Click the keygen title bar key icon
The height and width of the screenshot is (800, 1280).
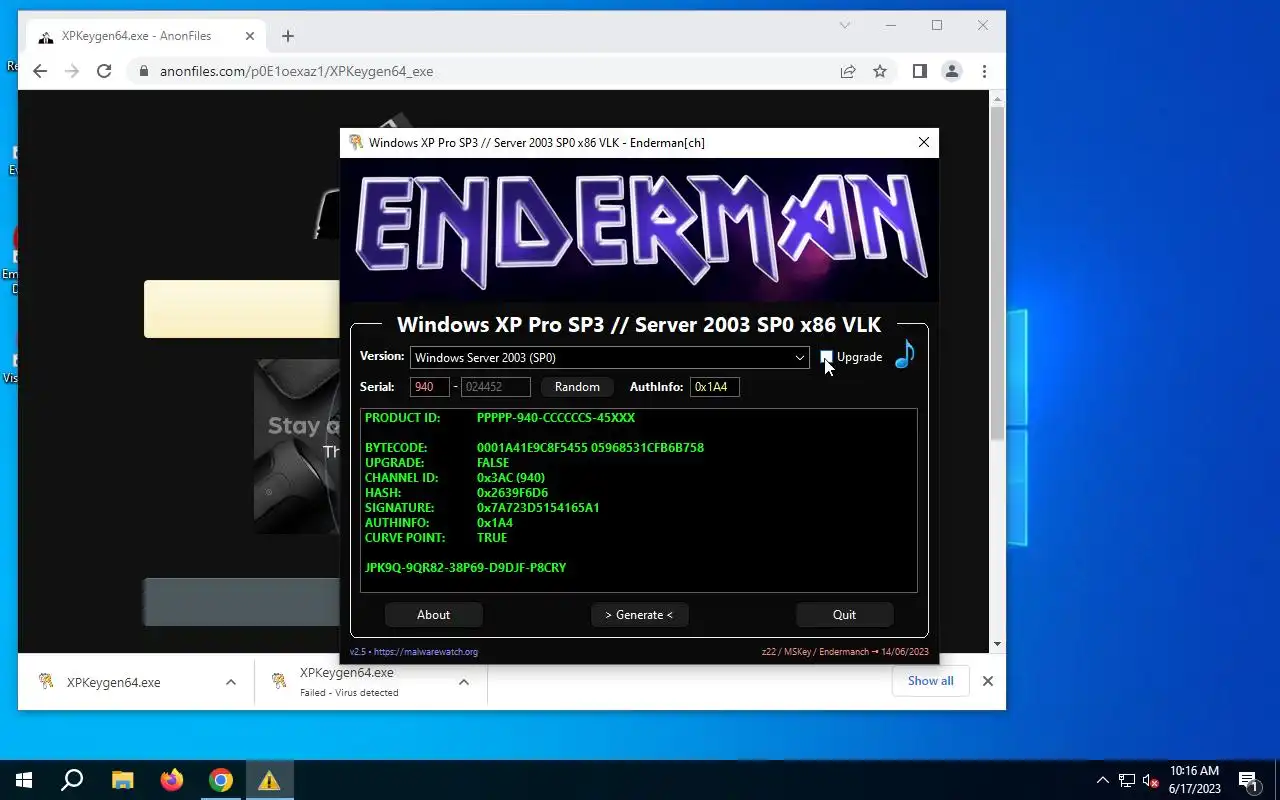[x=355, y=142]
